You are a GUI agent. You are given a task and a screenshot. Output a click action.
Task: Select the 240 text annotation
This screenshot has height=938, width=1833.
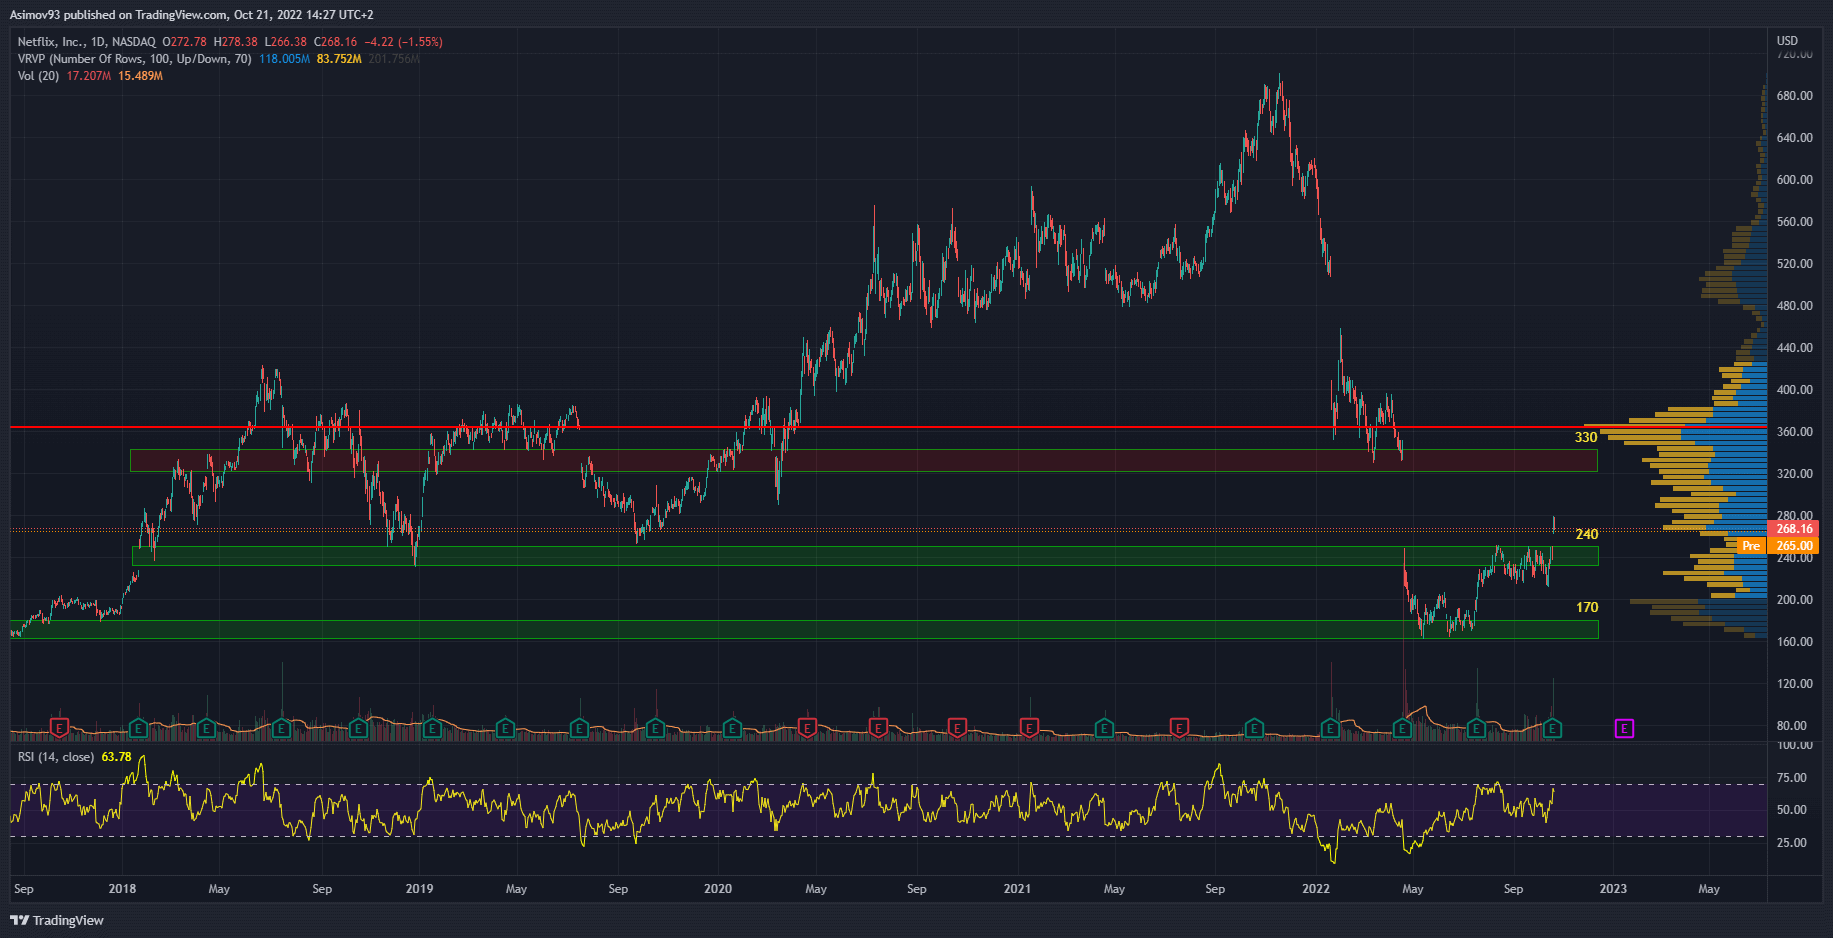tap(1587, 534)
